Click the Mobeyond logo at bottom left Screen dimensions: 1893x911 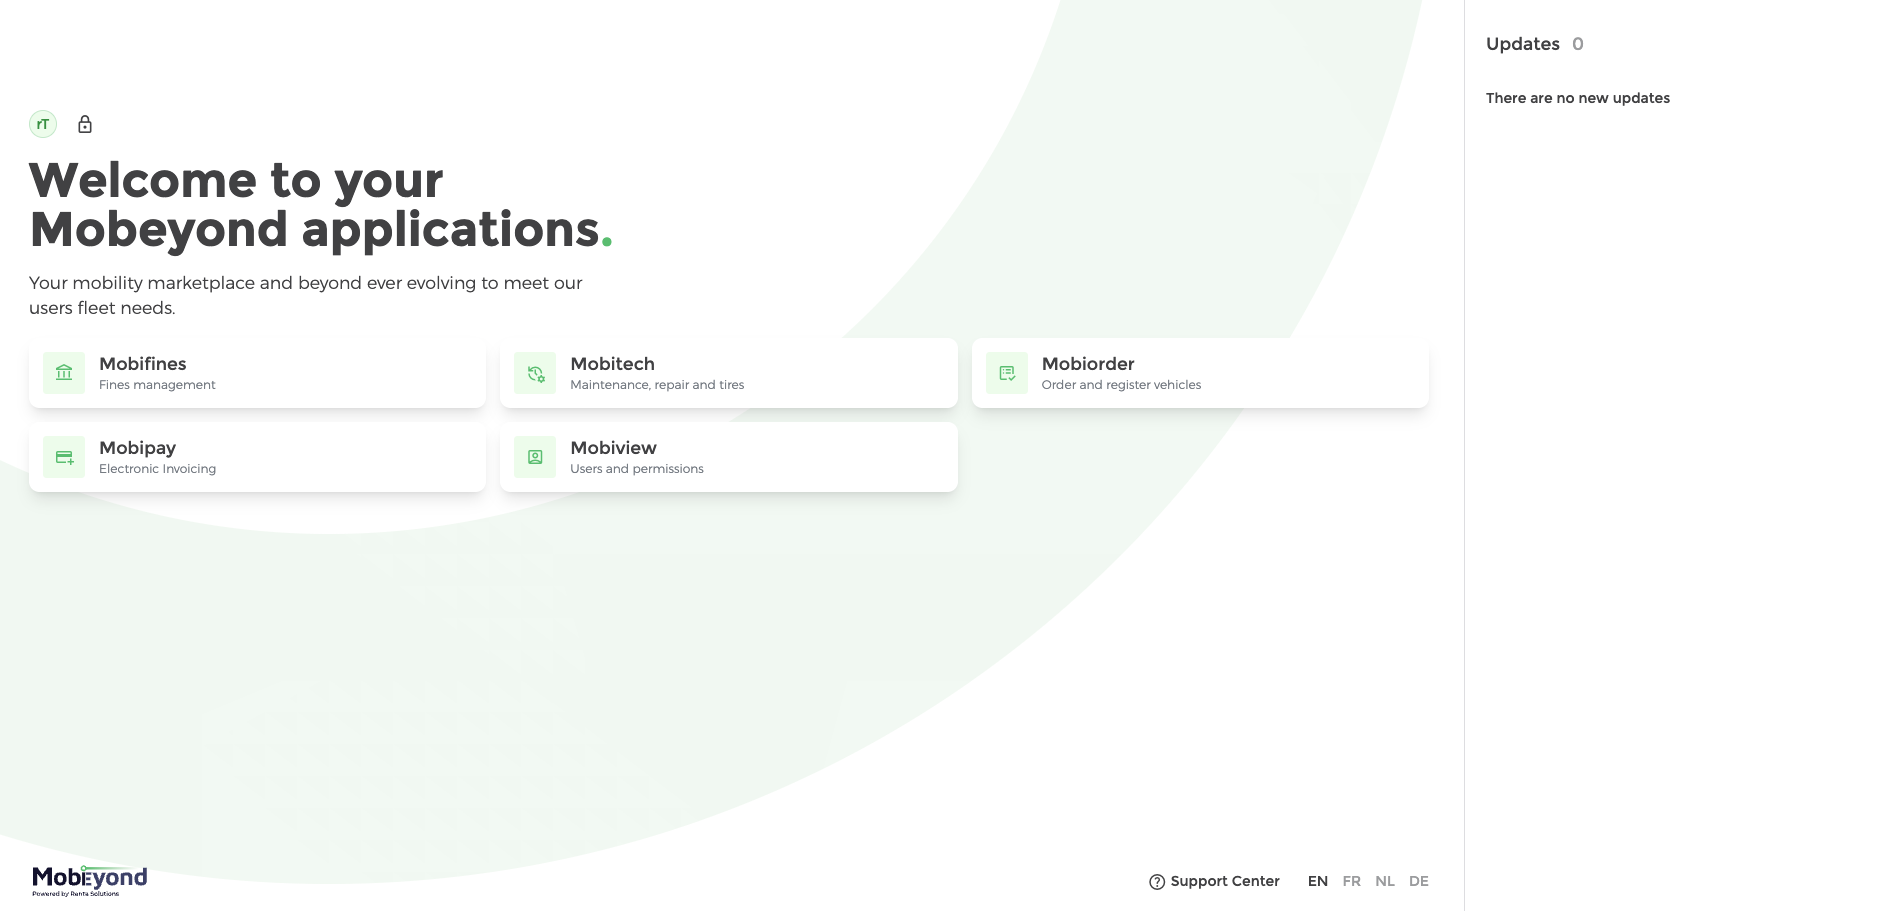coord(90,881)
